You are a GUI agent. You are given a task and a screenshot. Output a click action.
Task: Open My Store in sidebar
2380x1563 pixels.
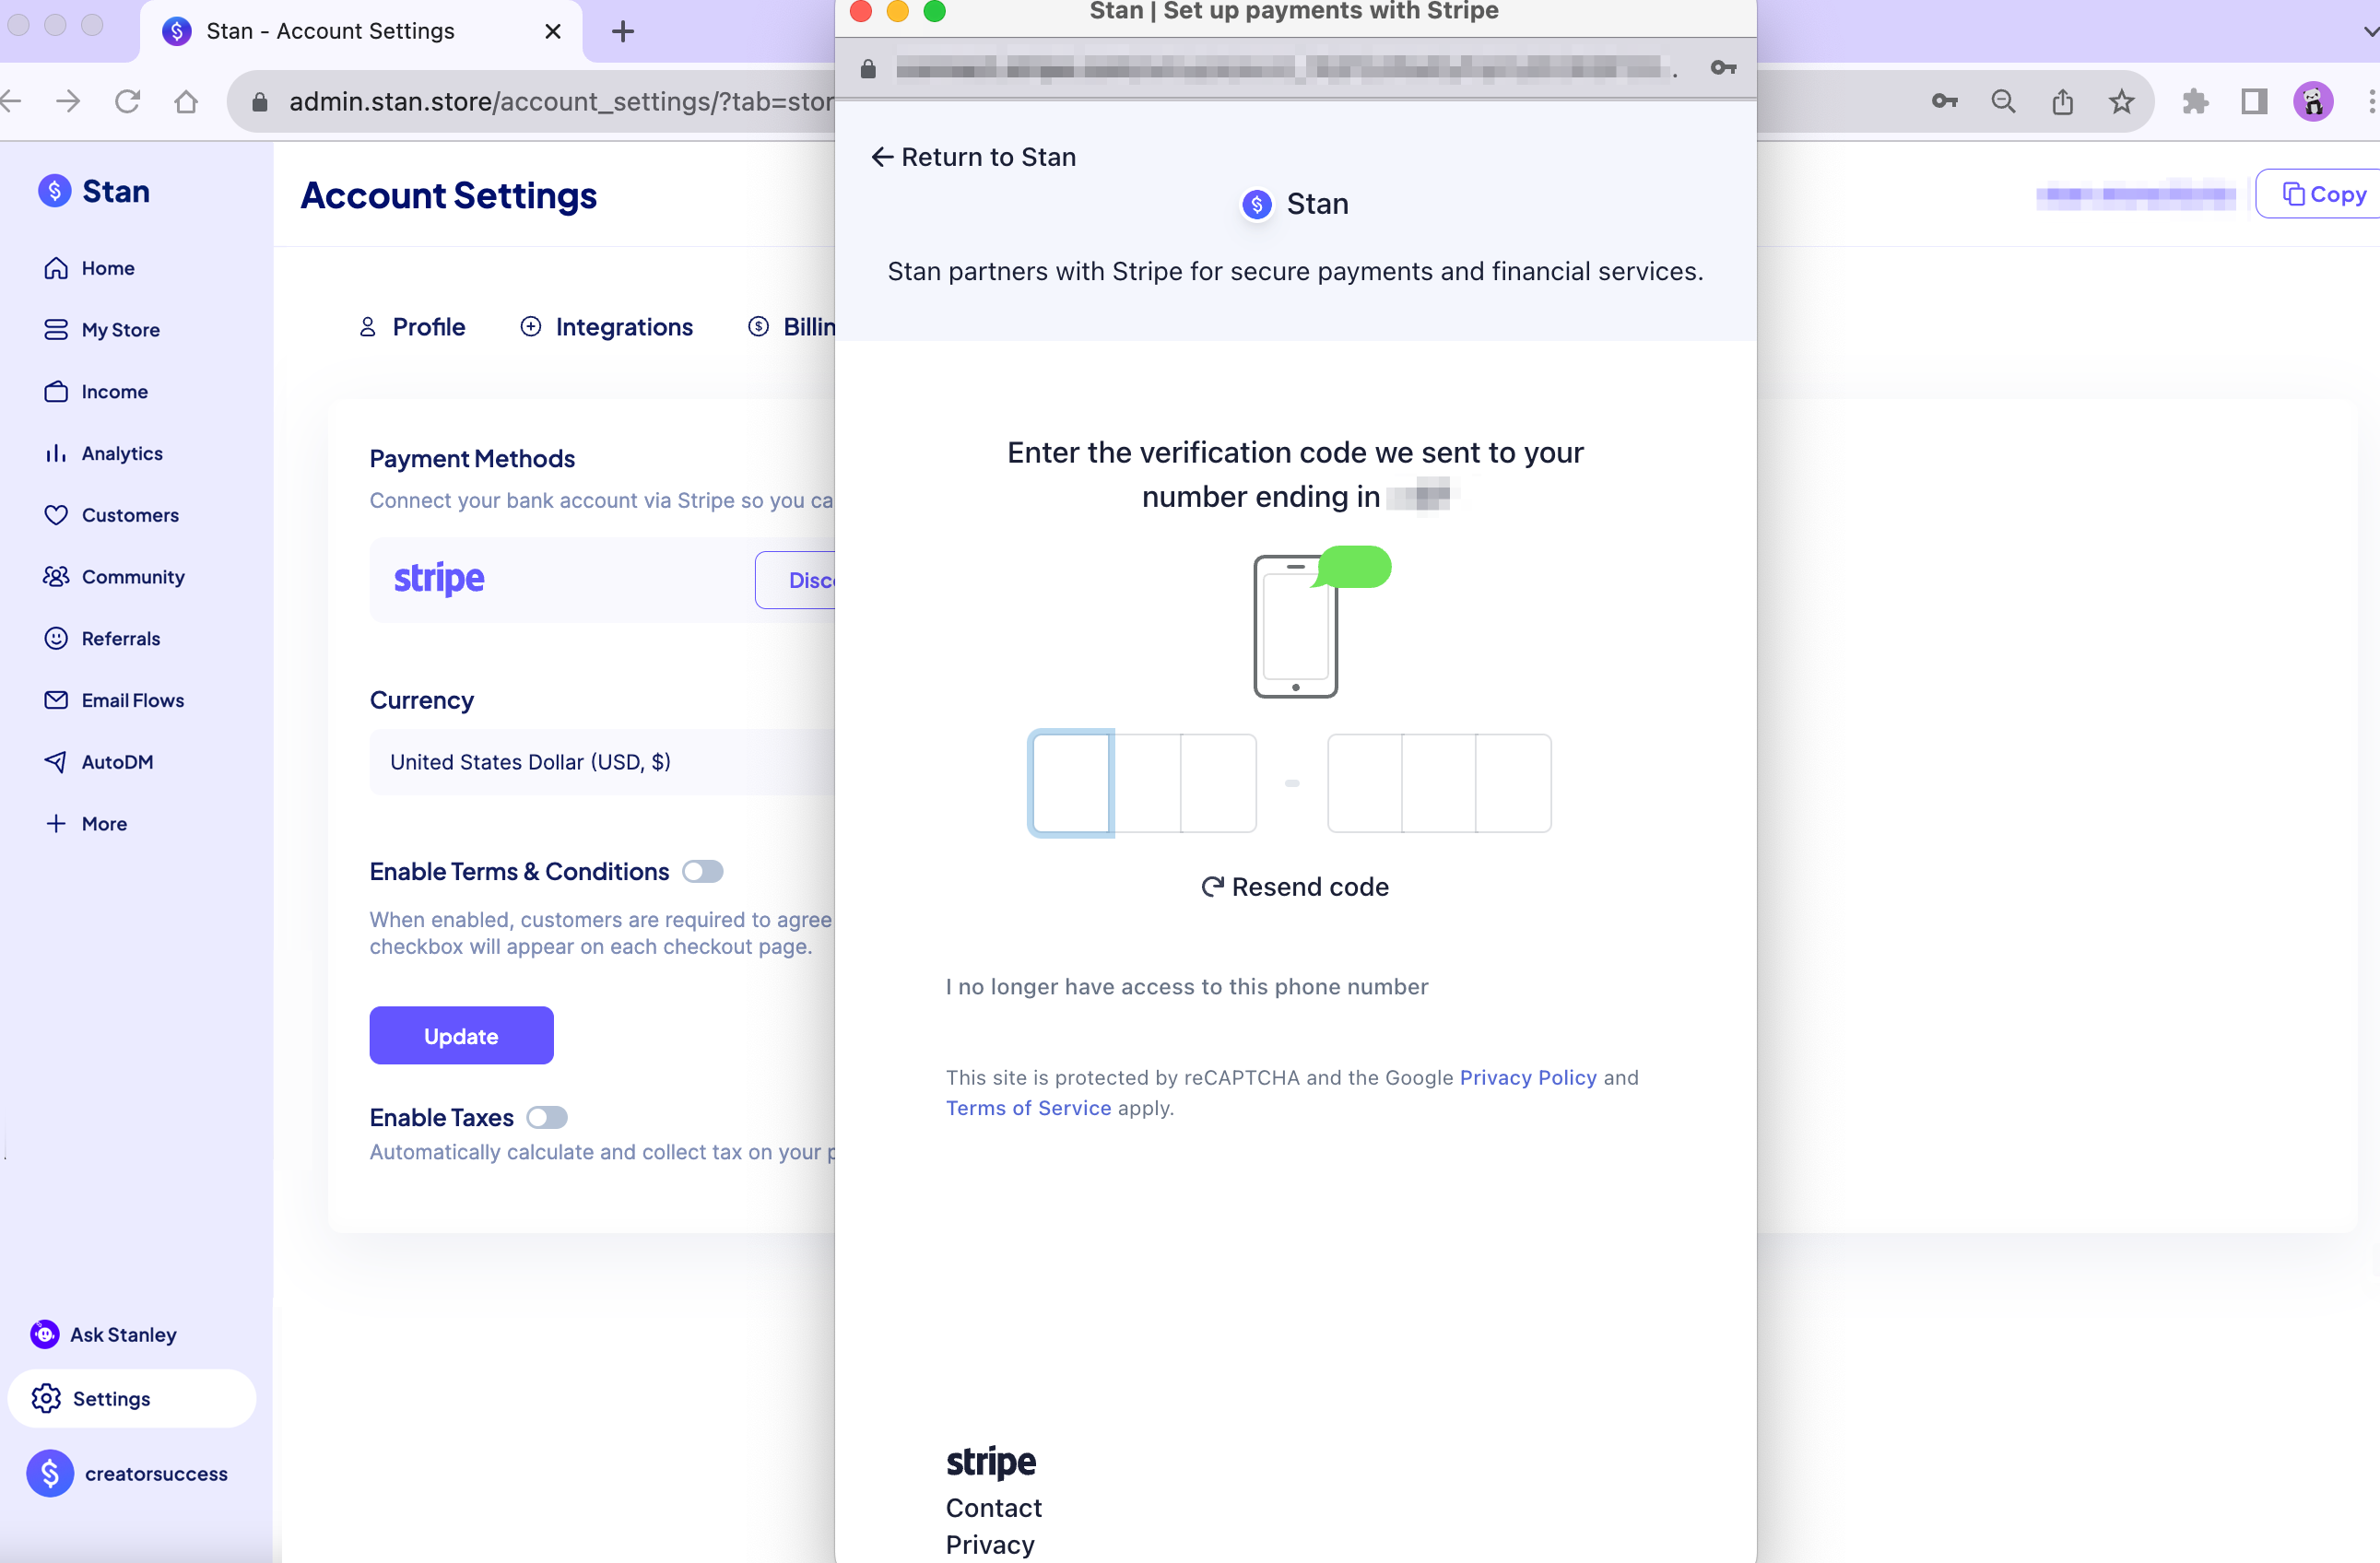pos(101,330)
